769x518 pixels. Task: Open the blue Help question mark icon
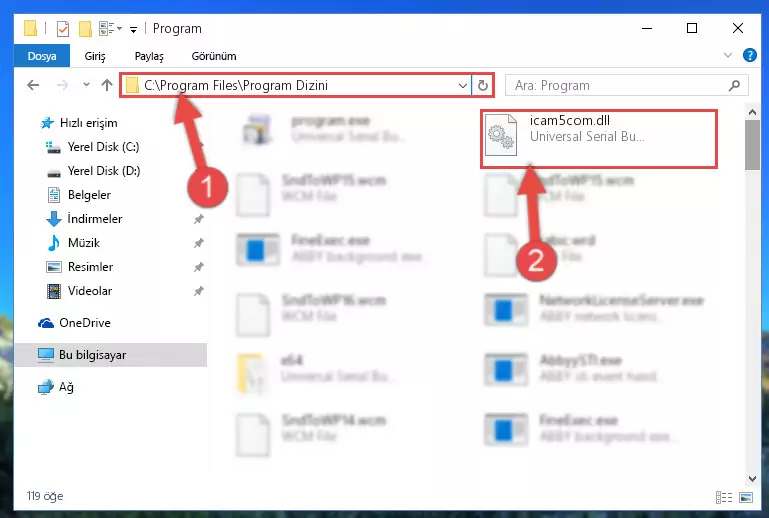[749, 55]
